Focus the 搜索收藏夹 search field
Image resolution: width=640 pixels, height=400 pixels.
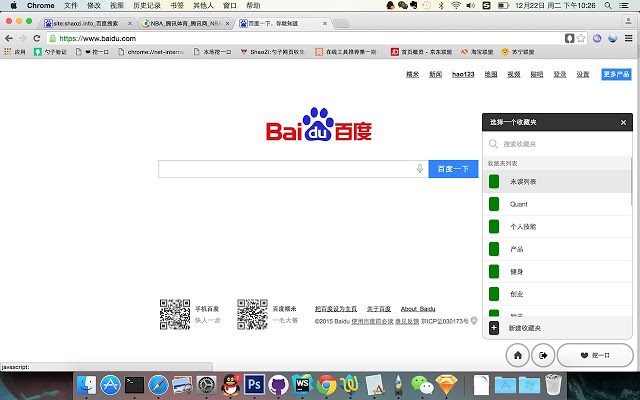558,144
